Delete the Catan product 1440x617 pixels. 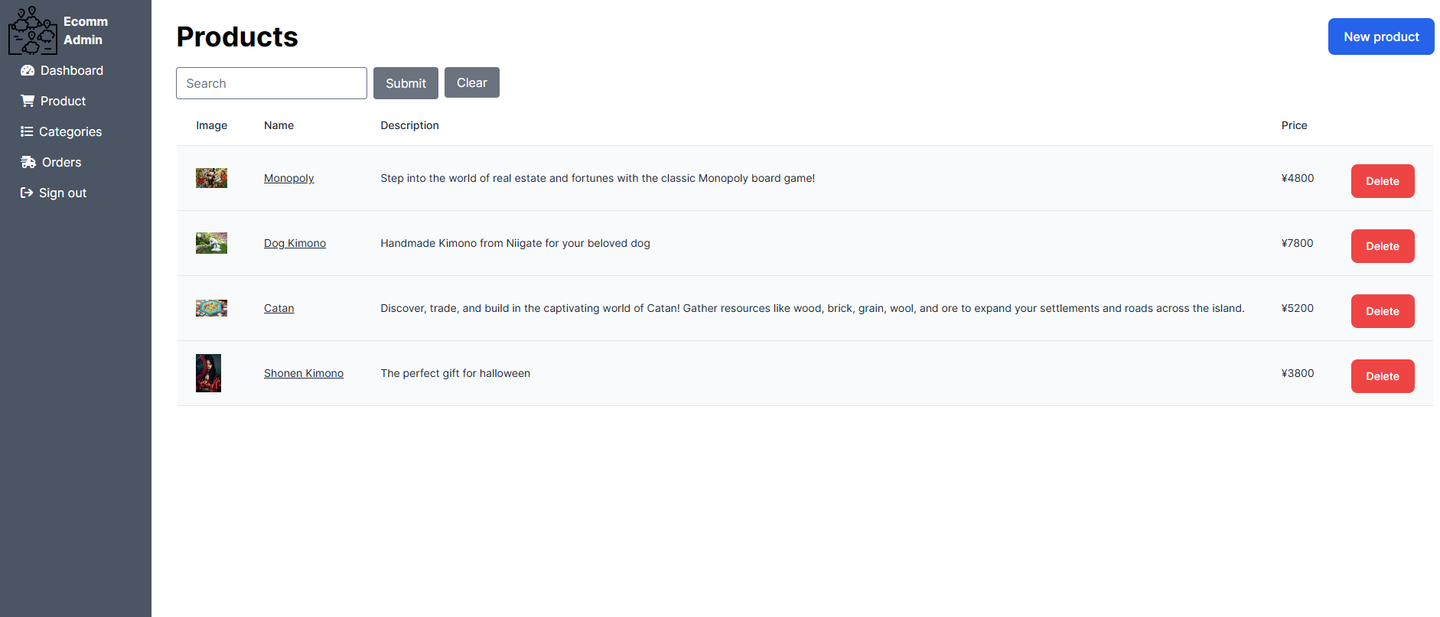point(1382,311)
